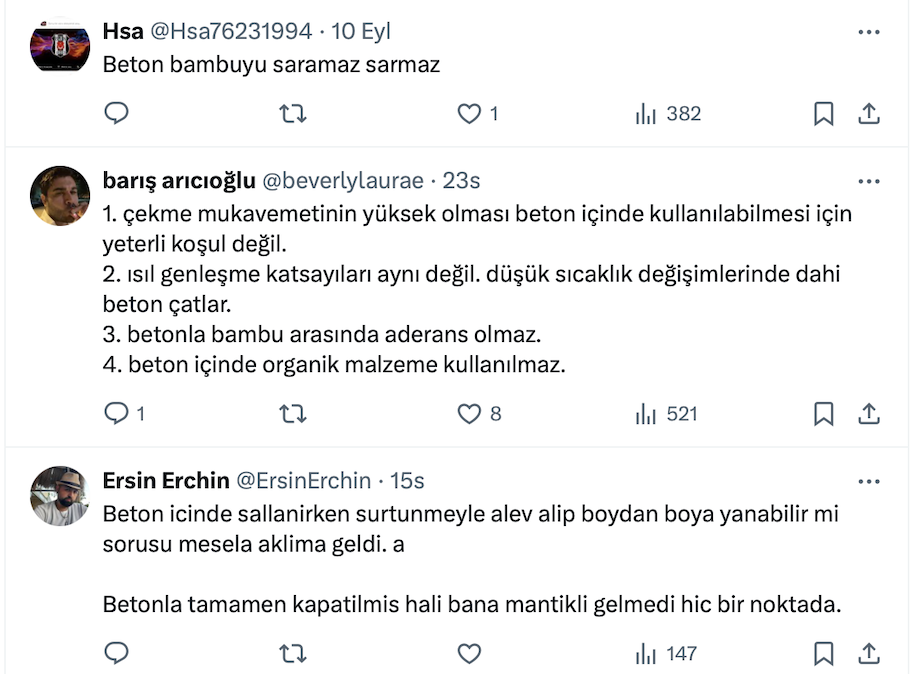Retweet Hsa's tweet about beton bambu

[x=292, y=114]
